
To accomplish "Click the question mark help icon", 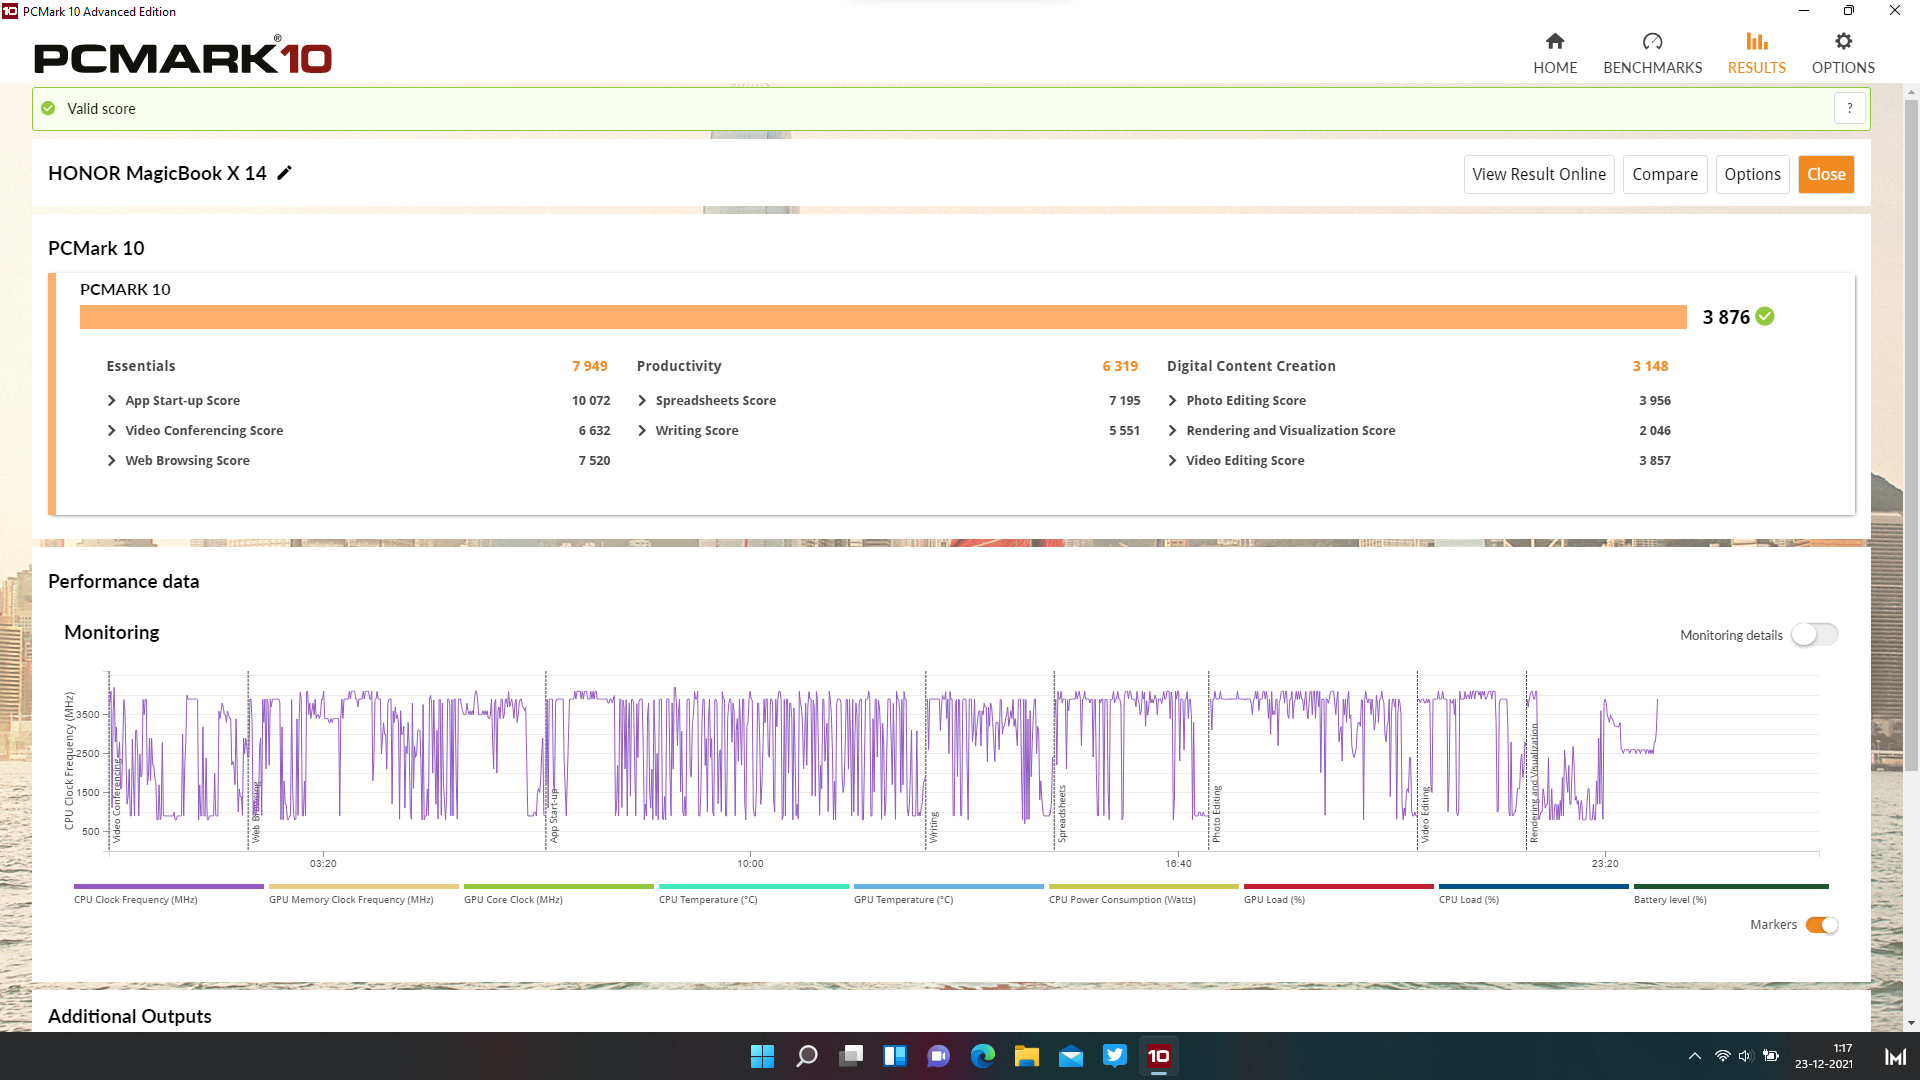I will point(1849,108).
